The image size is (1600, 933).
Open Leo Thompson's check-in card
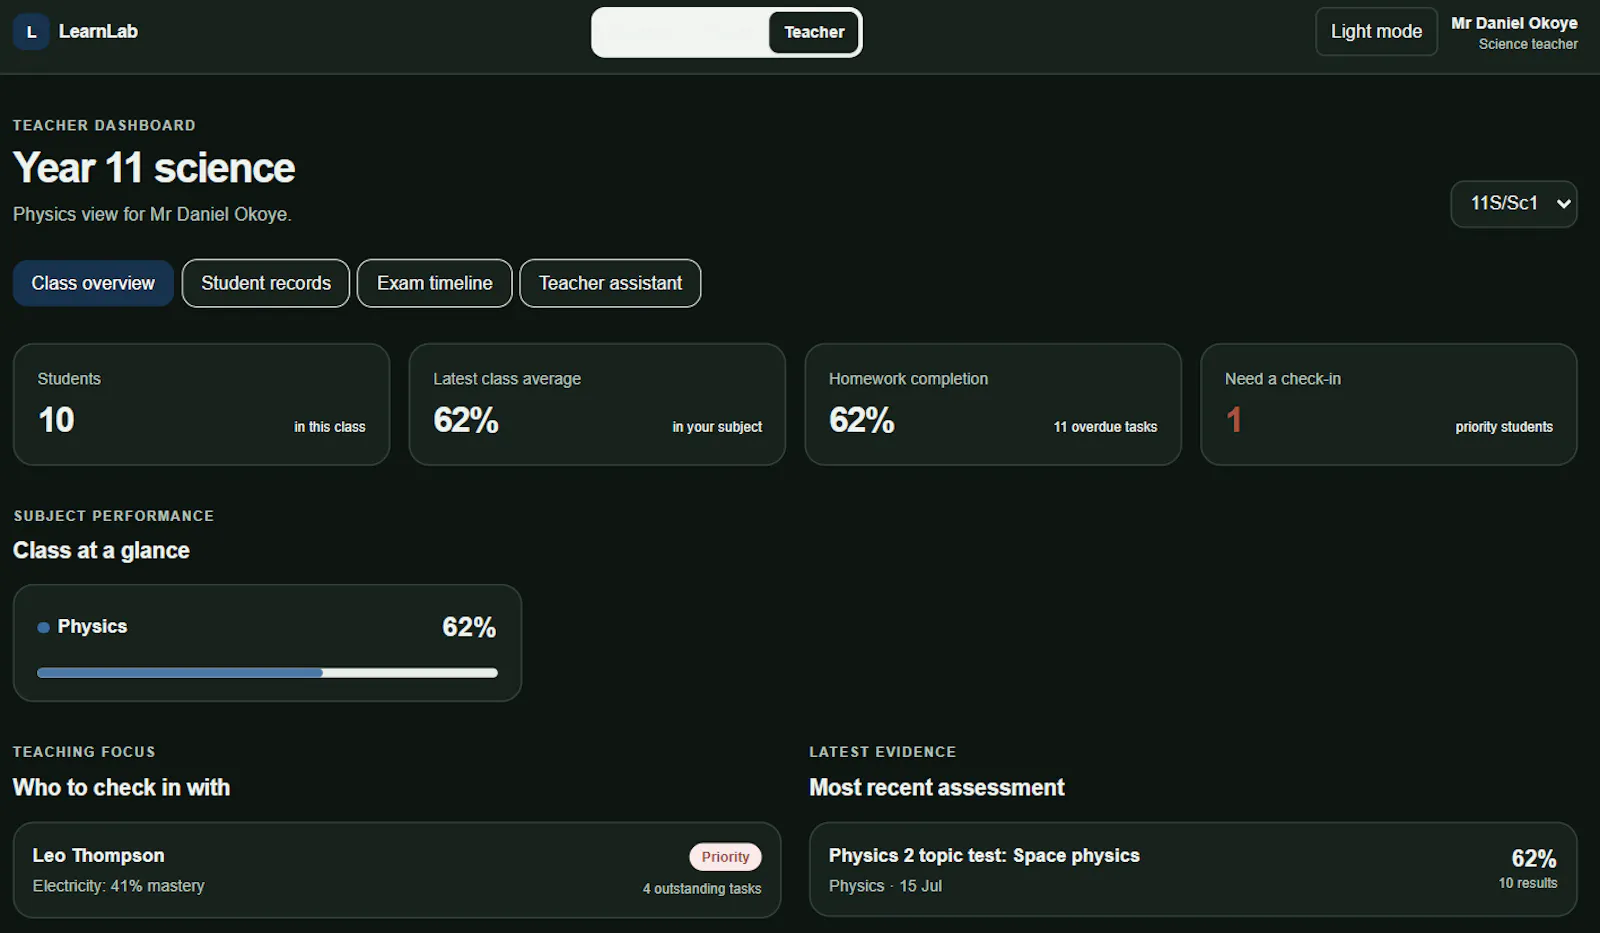[x=397, y=870]
